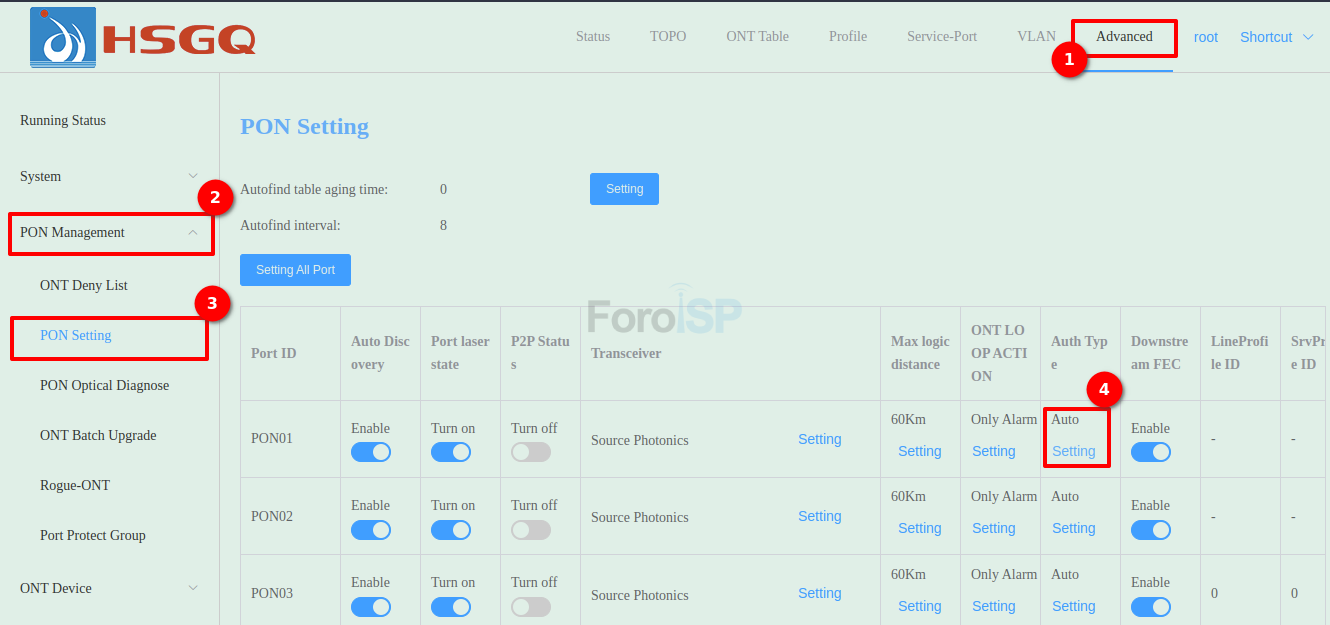Go to the TOPO tab
The width and height of the screenshot is (1330, 625).
(x=668, y=36)
